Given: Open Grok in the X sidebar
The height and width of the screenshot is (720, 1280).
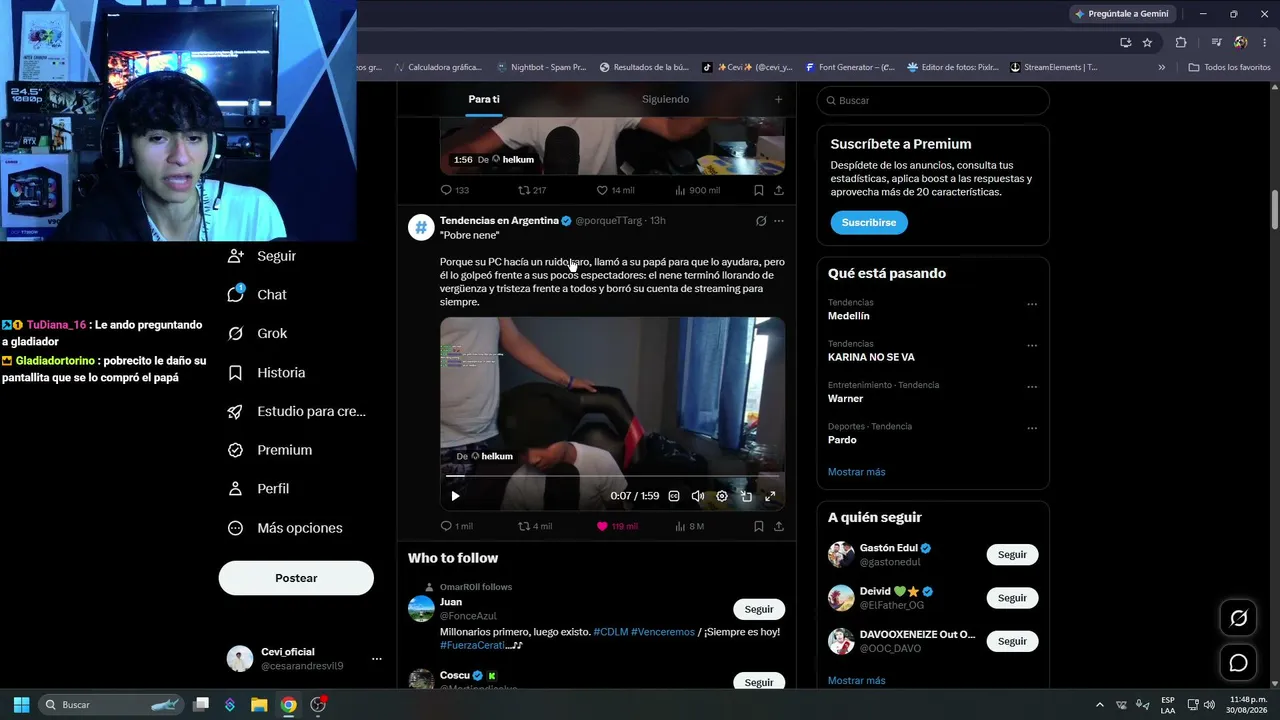Looking at the screenshot, I should [x=258, y=334].
